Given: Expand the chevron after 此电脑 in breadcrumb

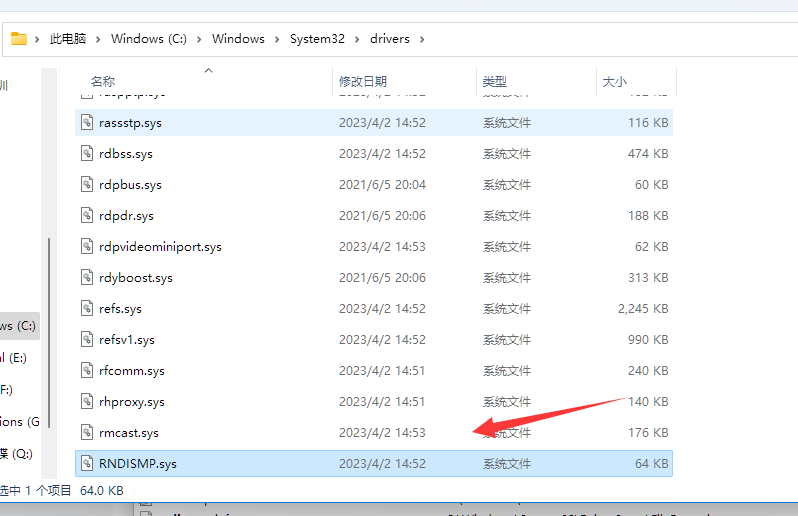Looking at the screenshot, I should (x=98, y=39).
